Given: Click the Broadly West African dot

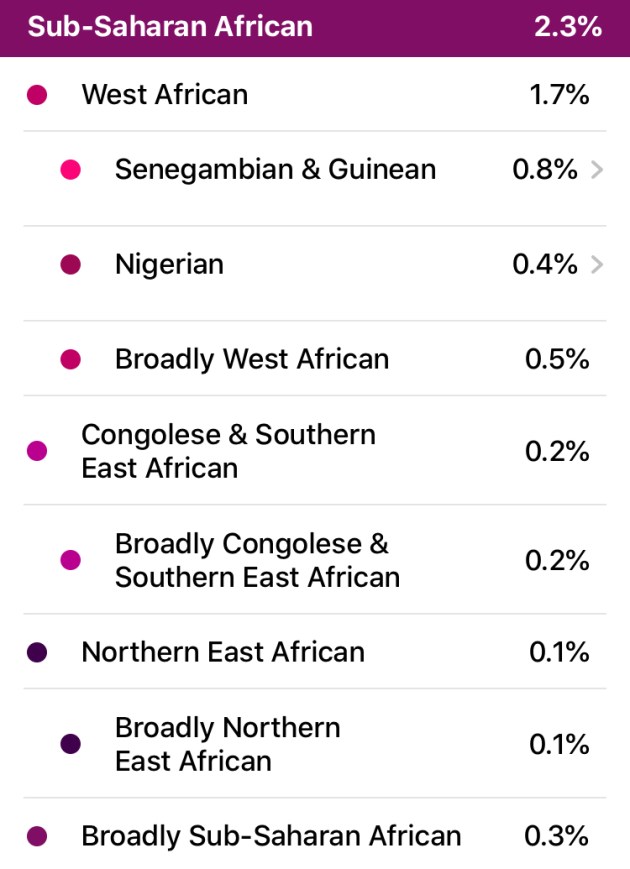Looking at the screenshot, I should (71, 359).
